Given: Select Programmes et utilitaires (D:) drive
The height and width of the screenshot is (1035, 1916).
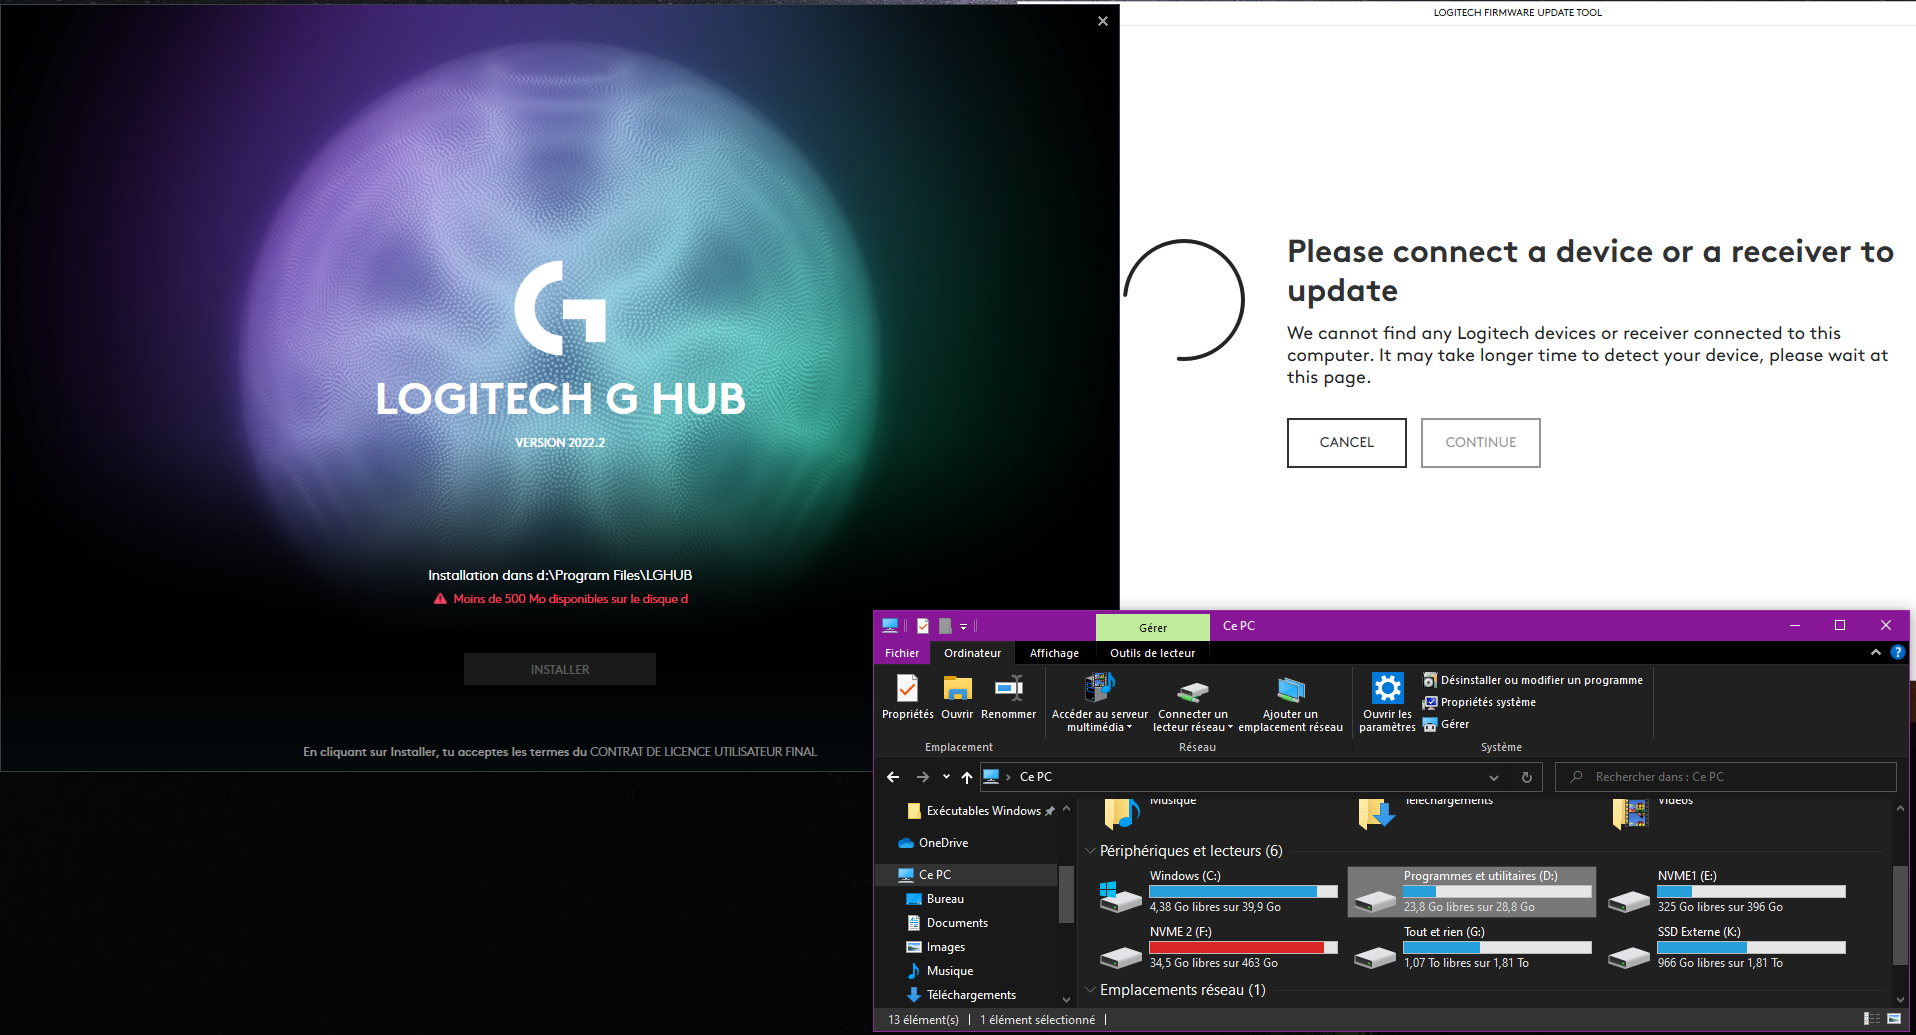Looking at the screenshot, I should click(1472, 892).
